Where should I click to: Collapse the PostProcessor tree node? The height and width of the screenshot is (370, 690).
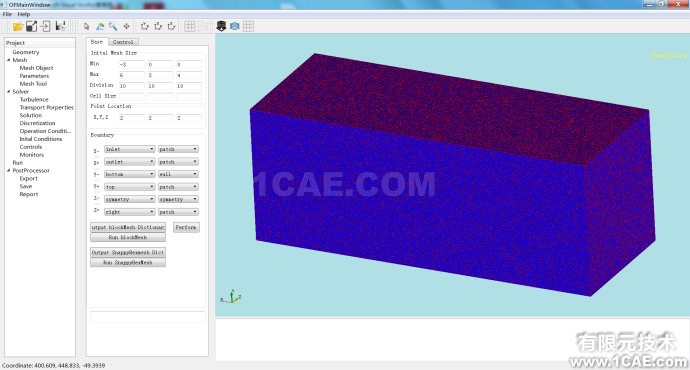click(x=8, y=170)
